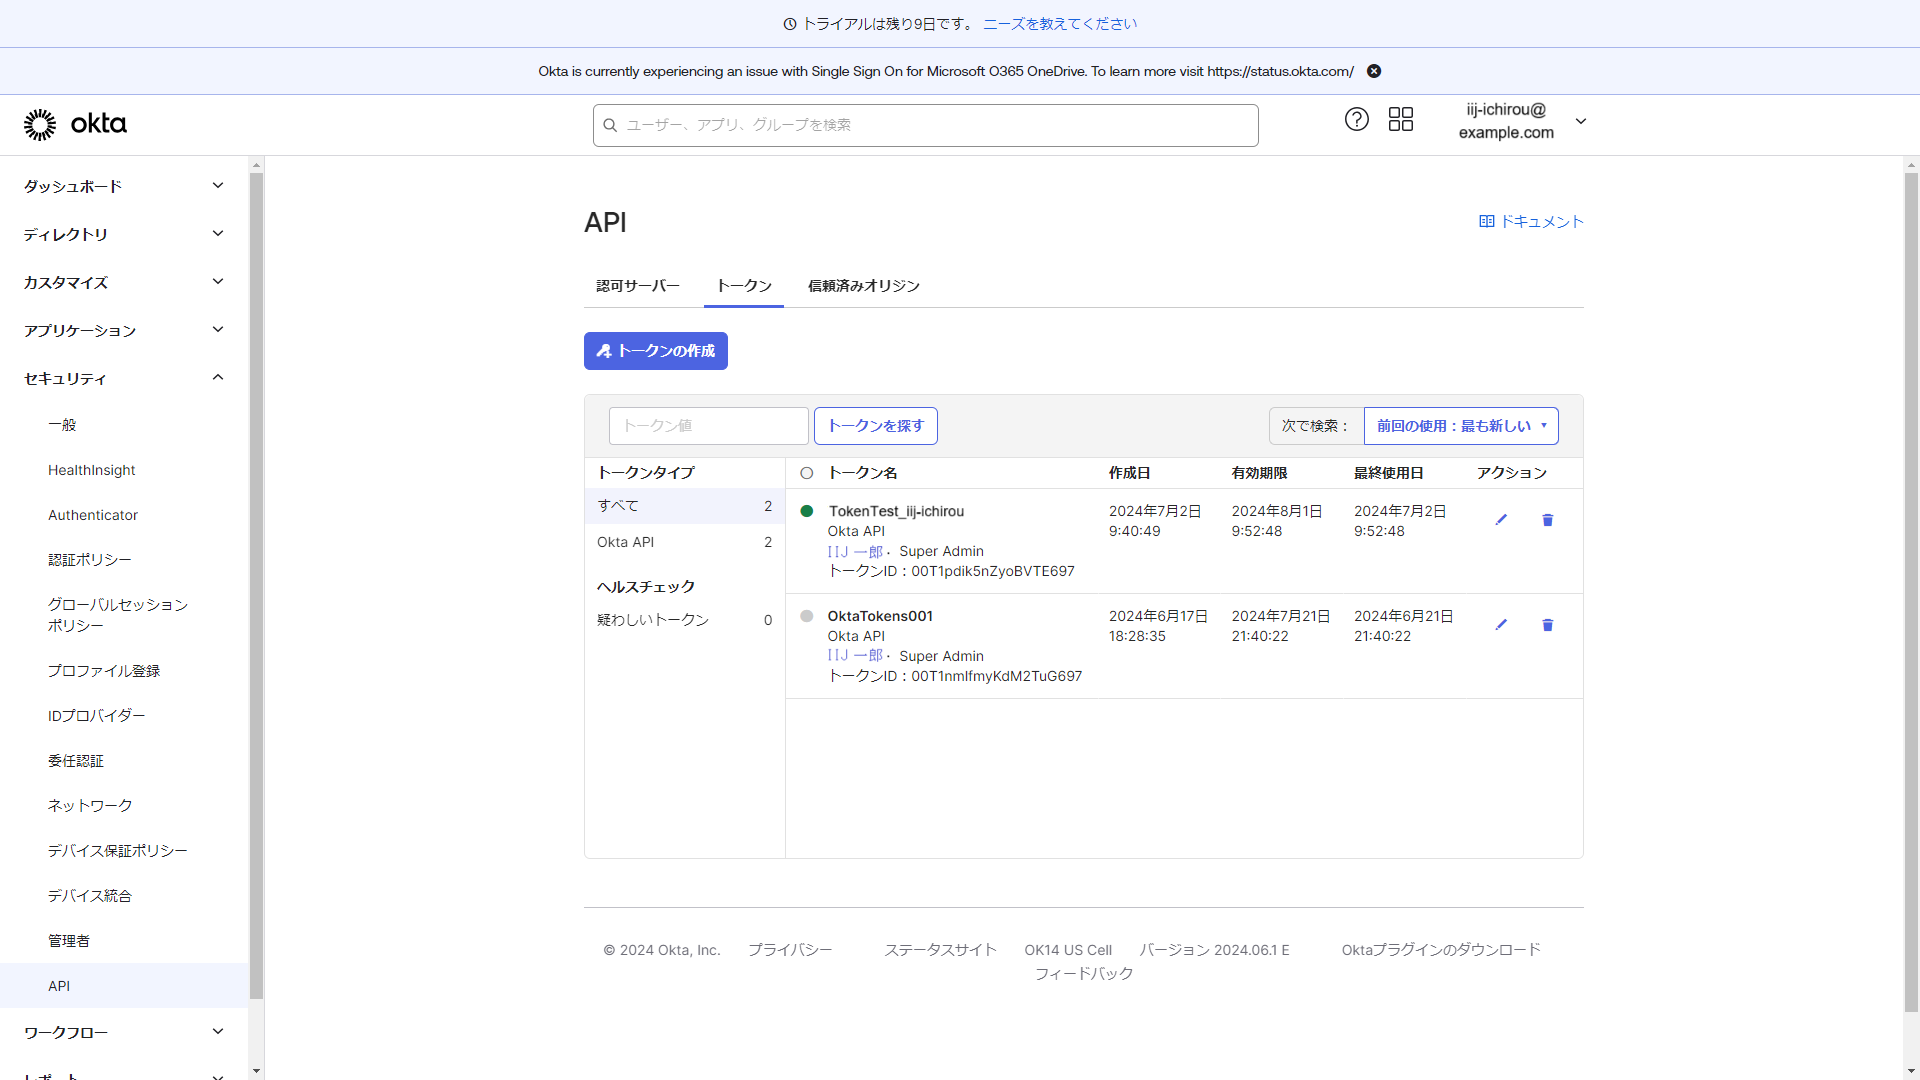The image size is (1920, 1080).
Task: Open the フィードバック footer link
Action: point(1084,974)
